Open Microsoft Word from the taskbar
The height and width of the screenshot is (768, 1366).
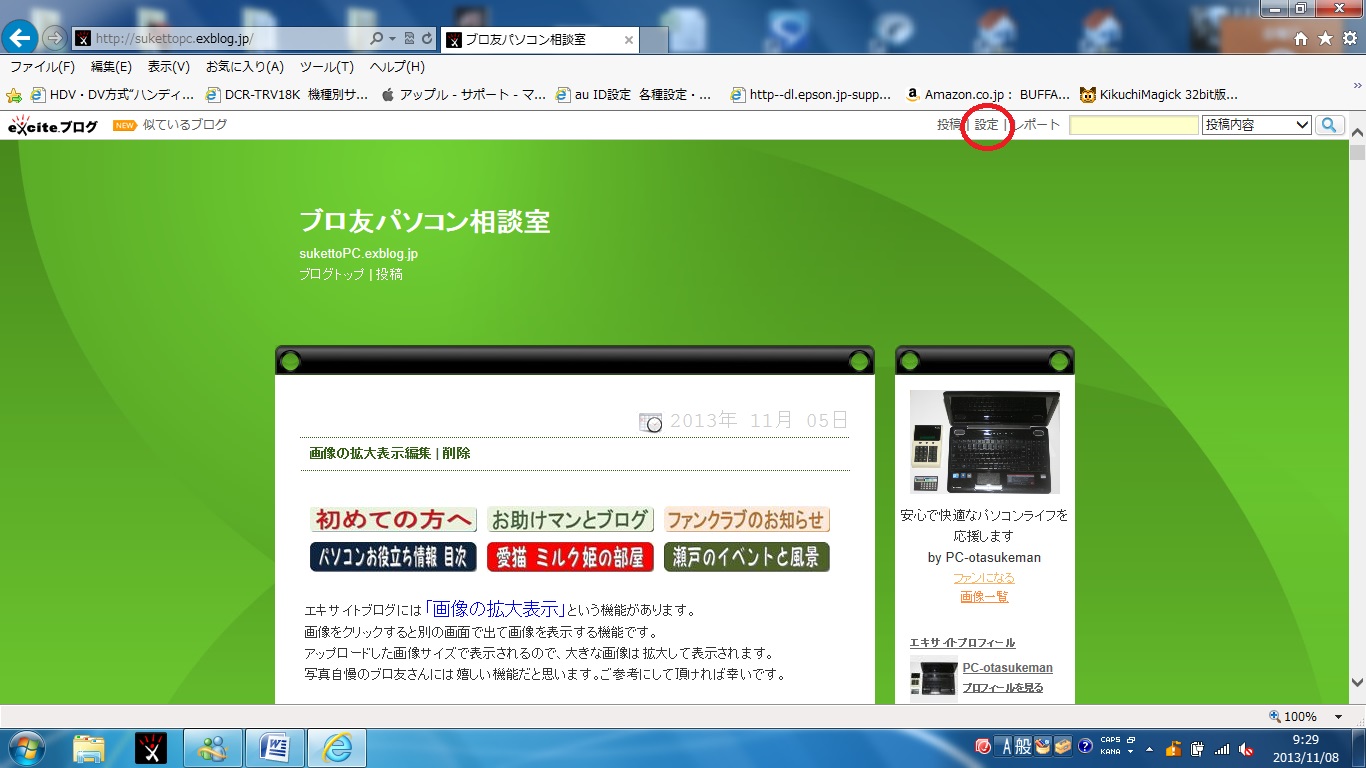274,748
